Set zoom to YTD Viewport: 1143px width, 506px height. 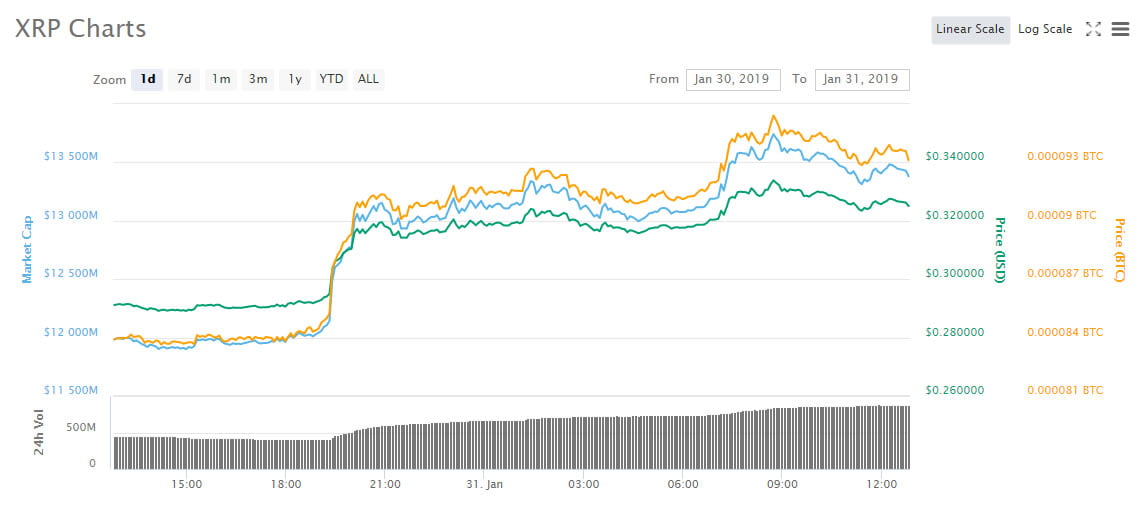[x=332, y=79]
